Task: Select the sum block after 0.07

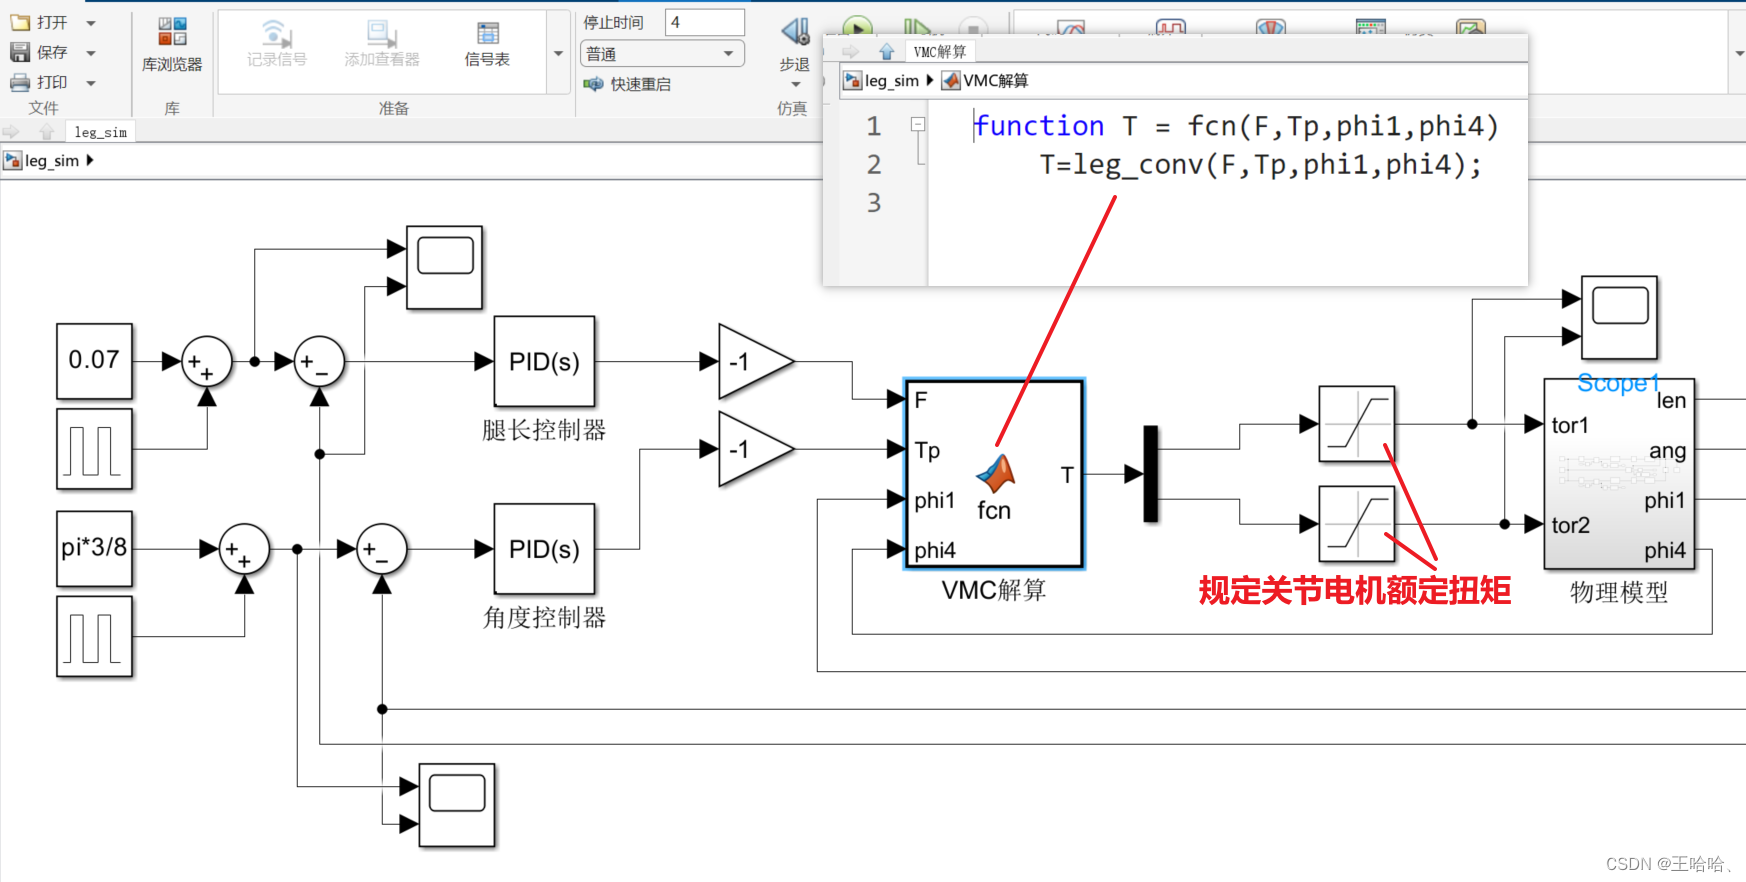Action: (x=206, y=362)
